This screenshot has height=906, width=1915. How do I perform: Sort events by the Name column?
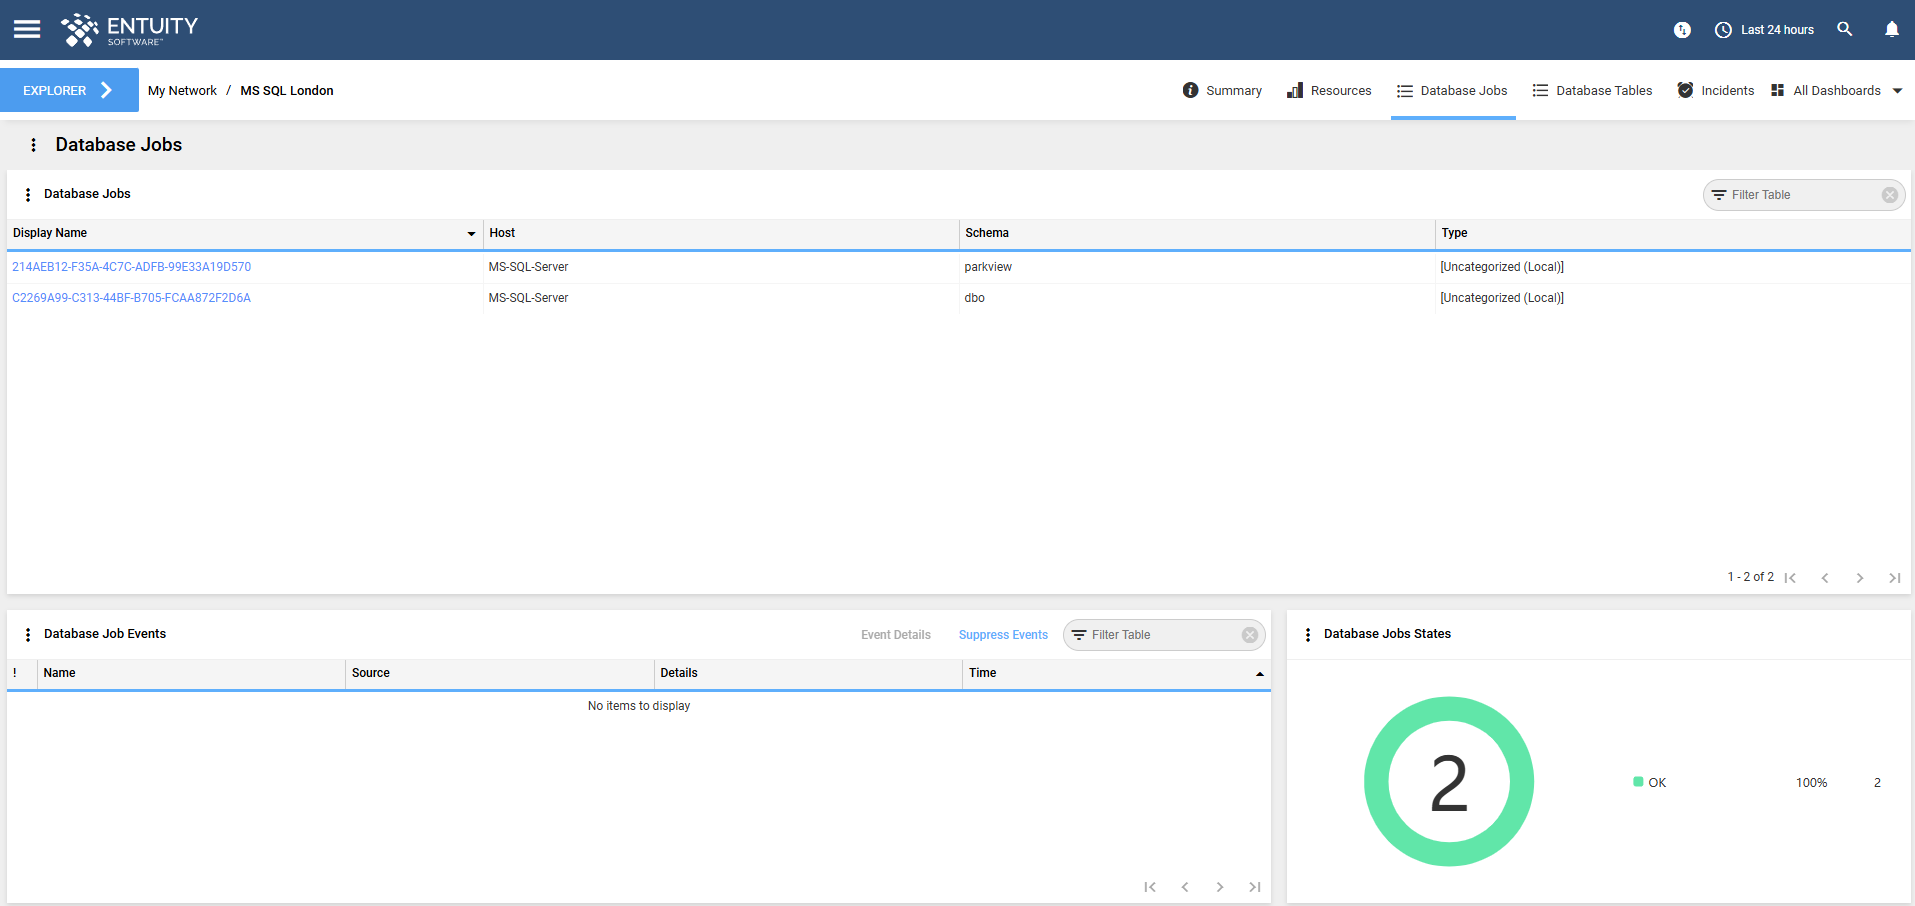point(191,673)
